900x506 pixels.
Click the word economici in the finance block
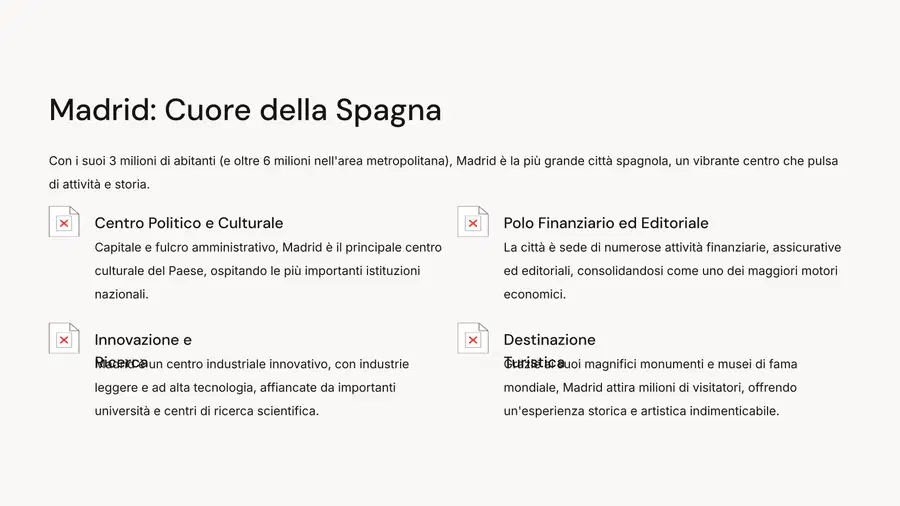[534, 294]
